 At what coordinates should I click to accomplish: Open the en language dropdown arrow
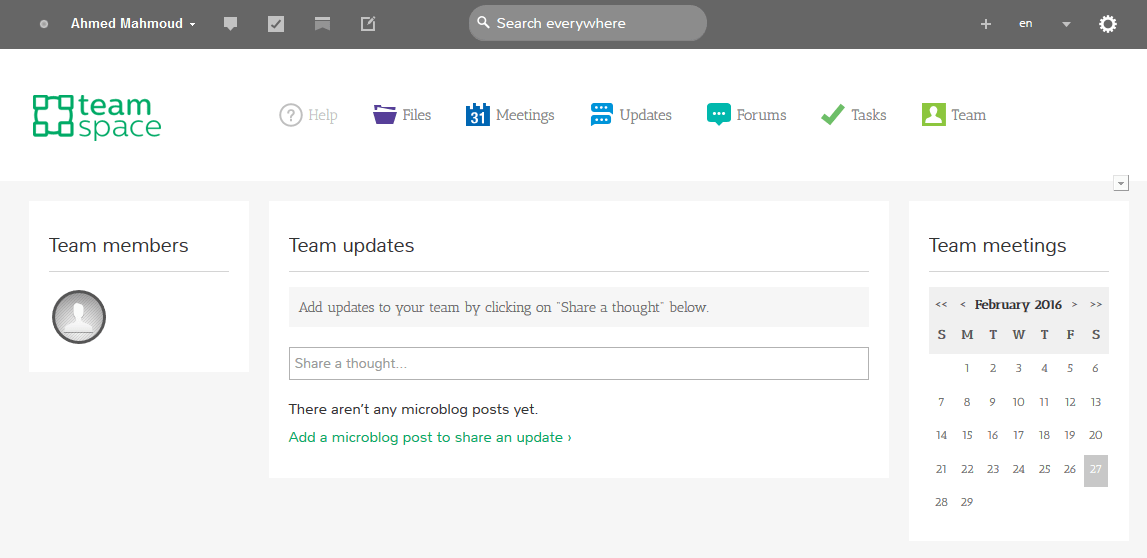1066,25
